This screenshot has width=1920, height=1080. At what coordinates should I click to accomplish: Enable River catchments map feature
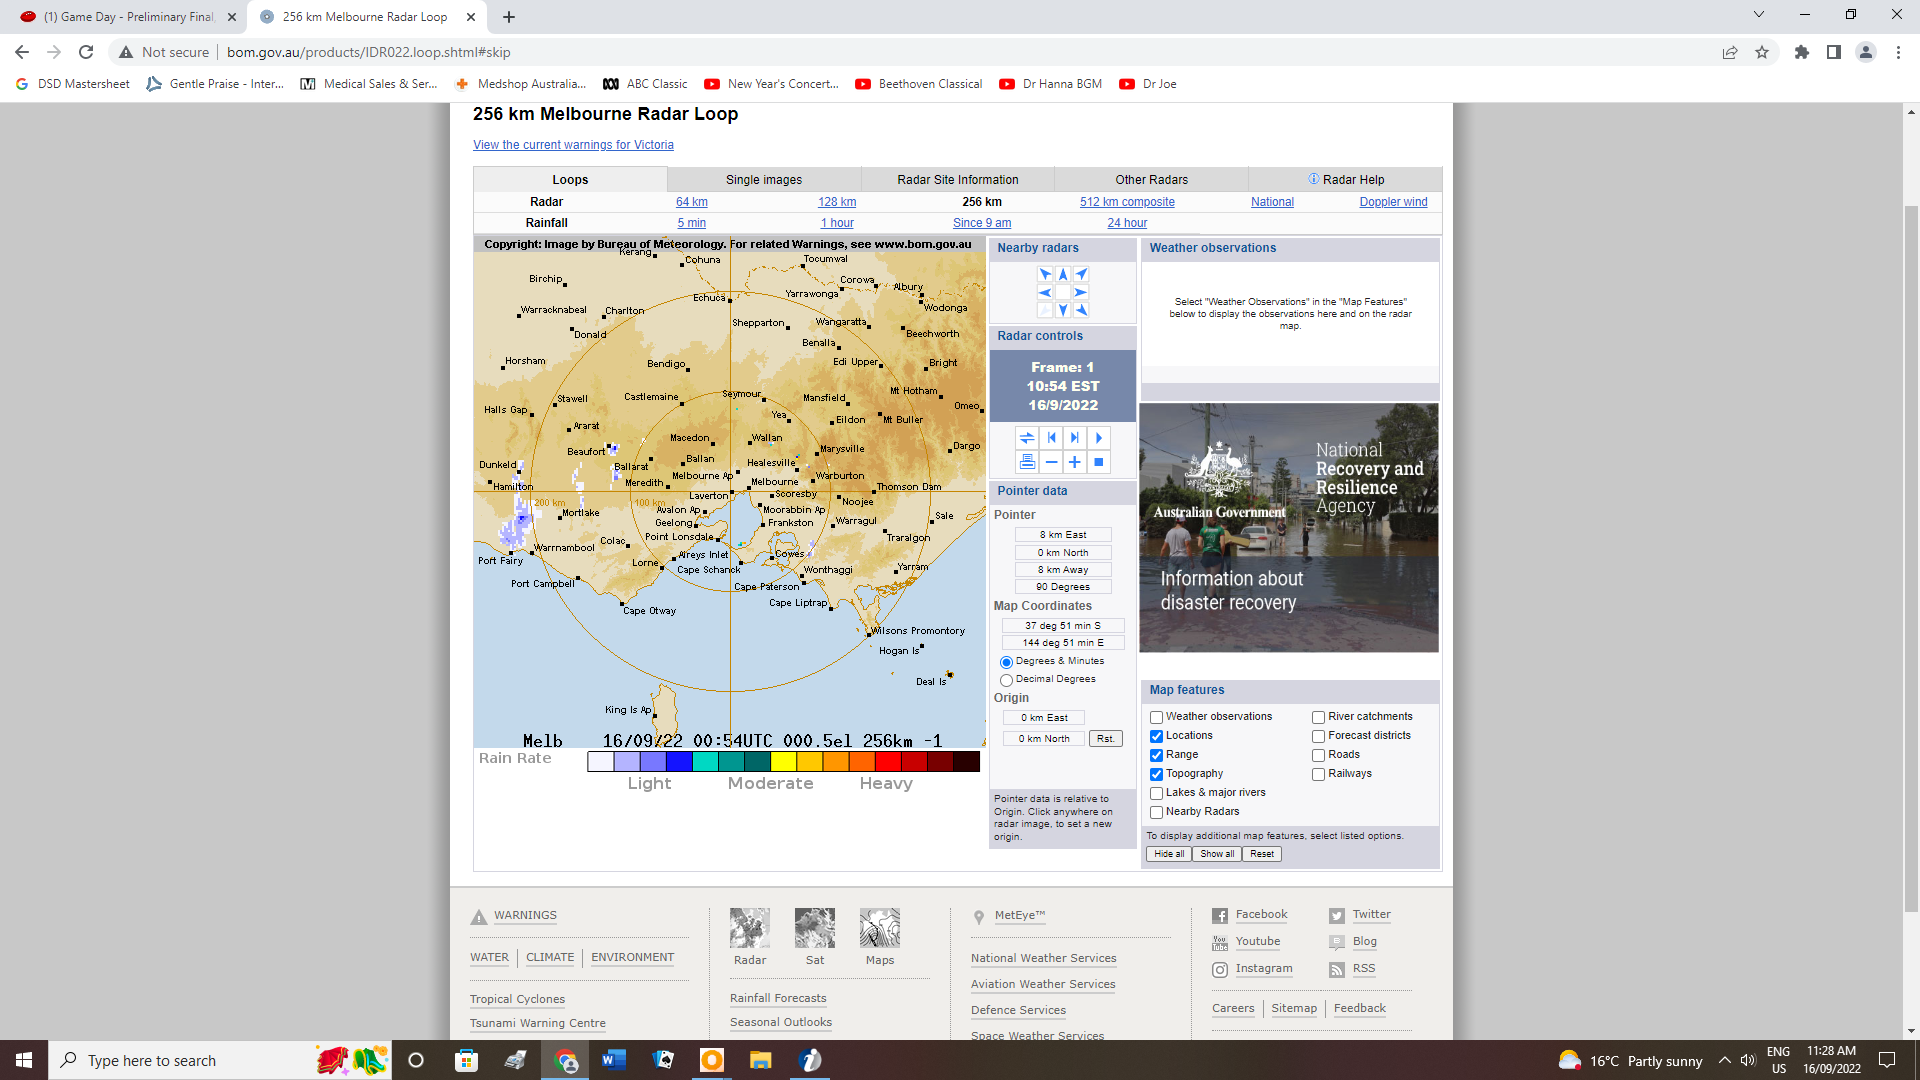[1318, 717]
